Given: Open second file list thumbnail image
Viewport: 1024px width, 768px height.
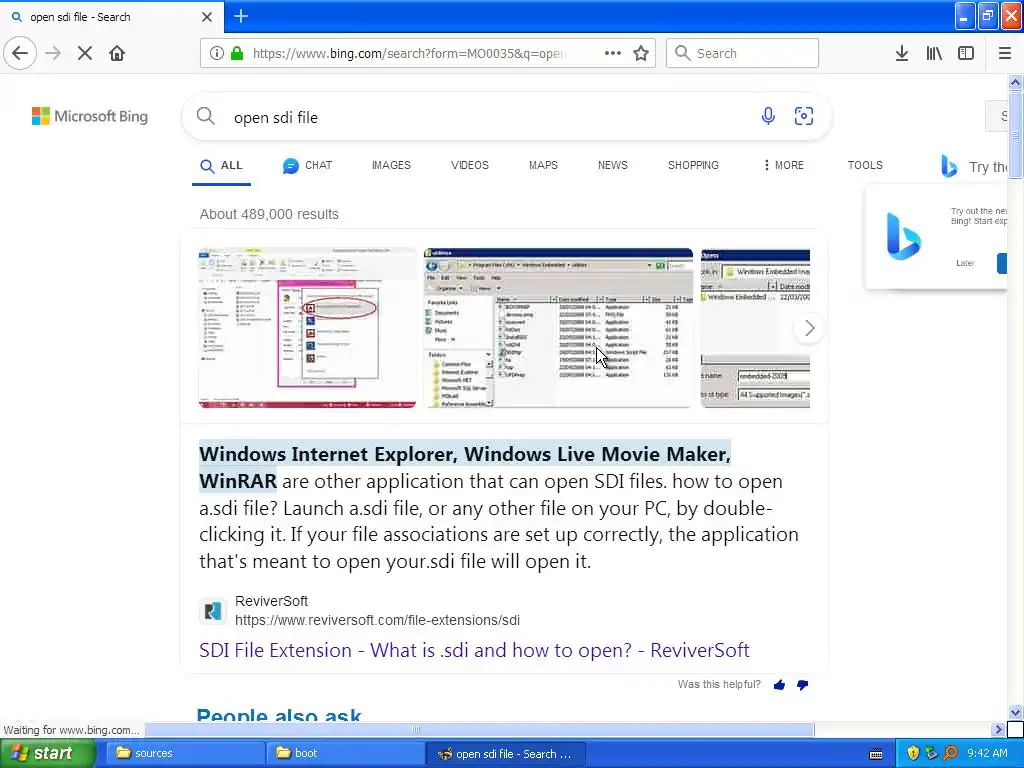Looking at the screenshot, I should coord(558,328).
